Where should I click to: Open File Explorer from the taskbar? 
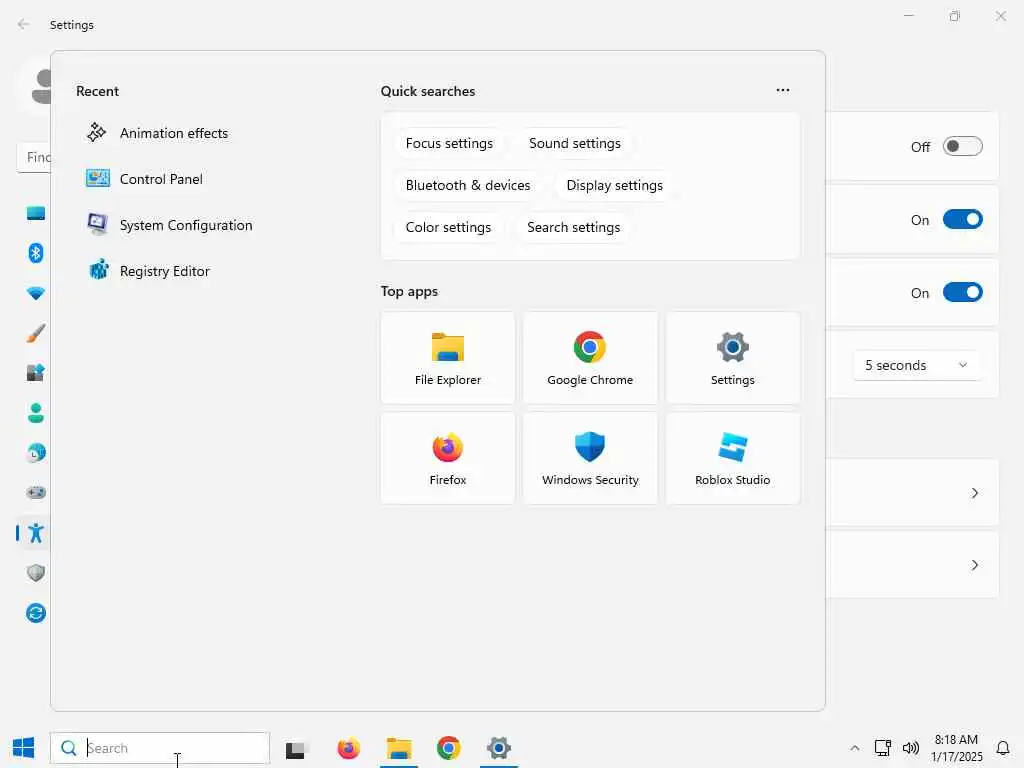click(399, 748)
